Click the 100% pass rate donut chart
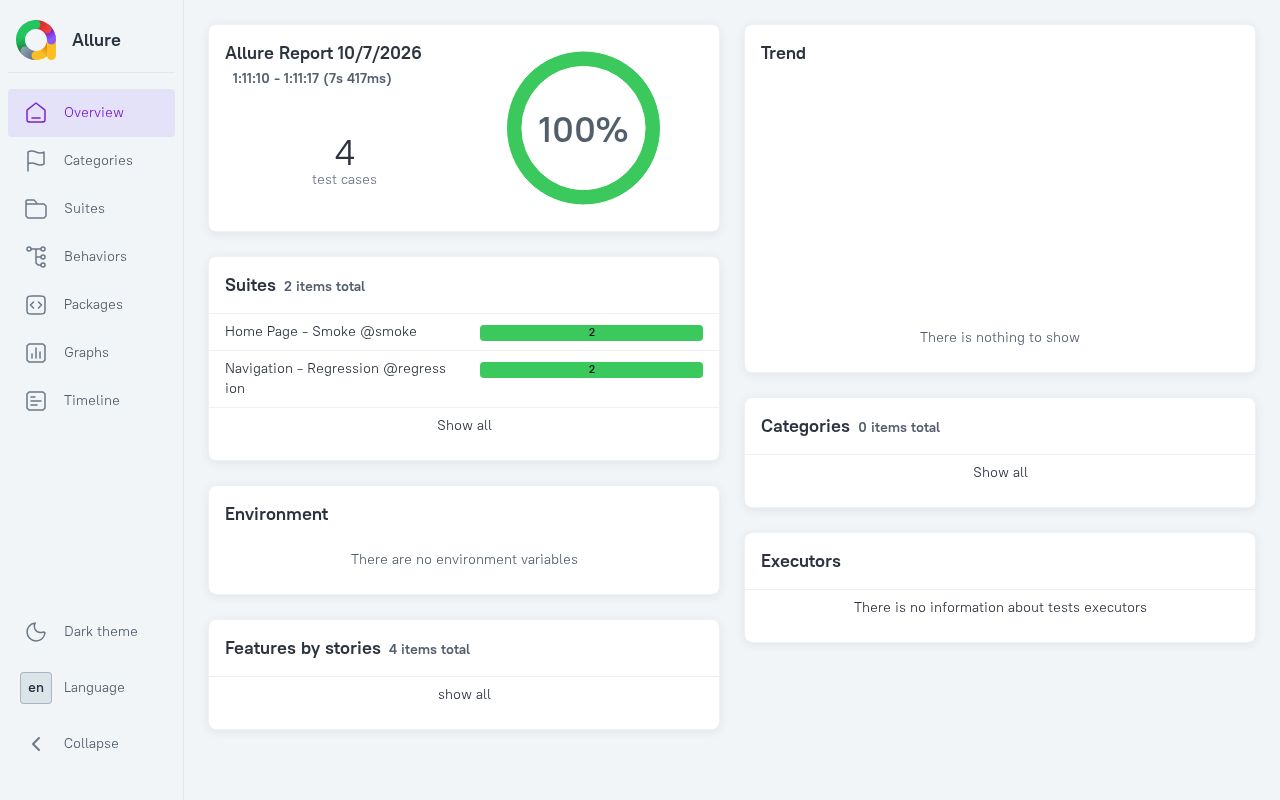1280x800 pixels. (x=583, y=128)
